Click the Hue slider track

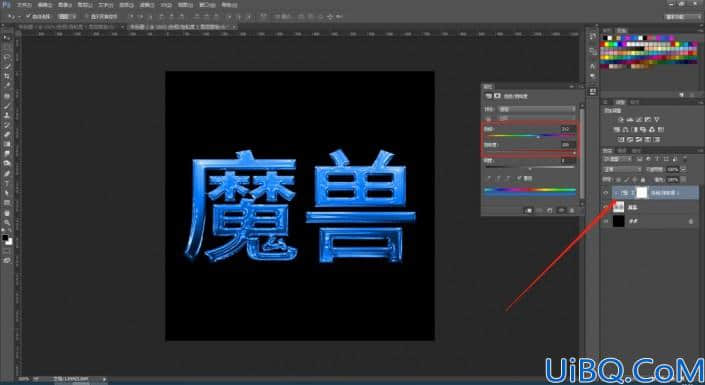pyautogui.click(x=531, y=135)
